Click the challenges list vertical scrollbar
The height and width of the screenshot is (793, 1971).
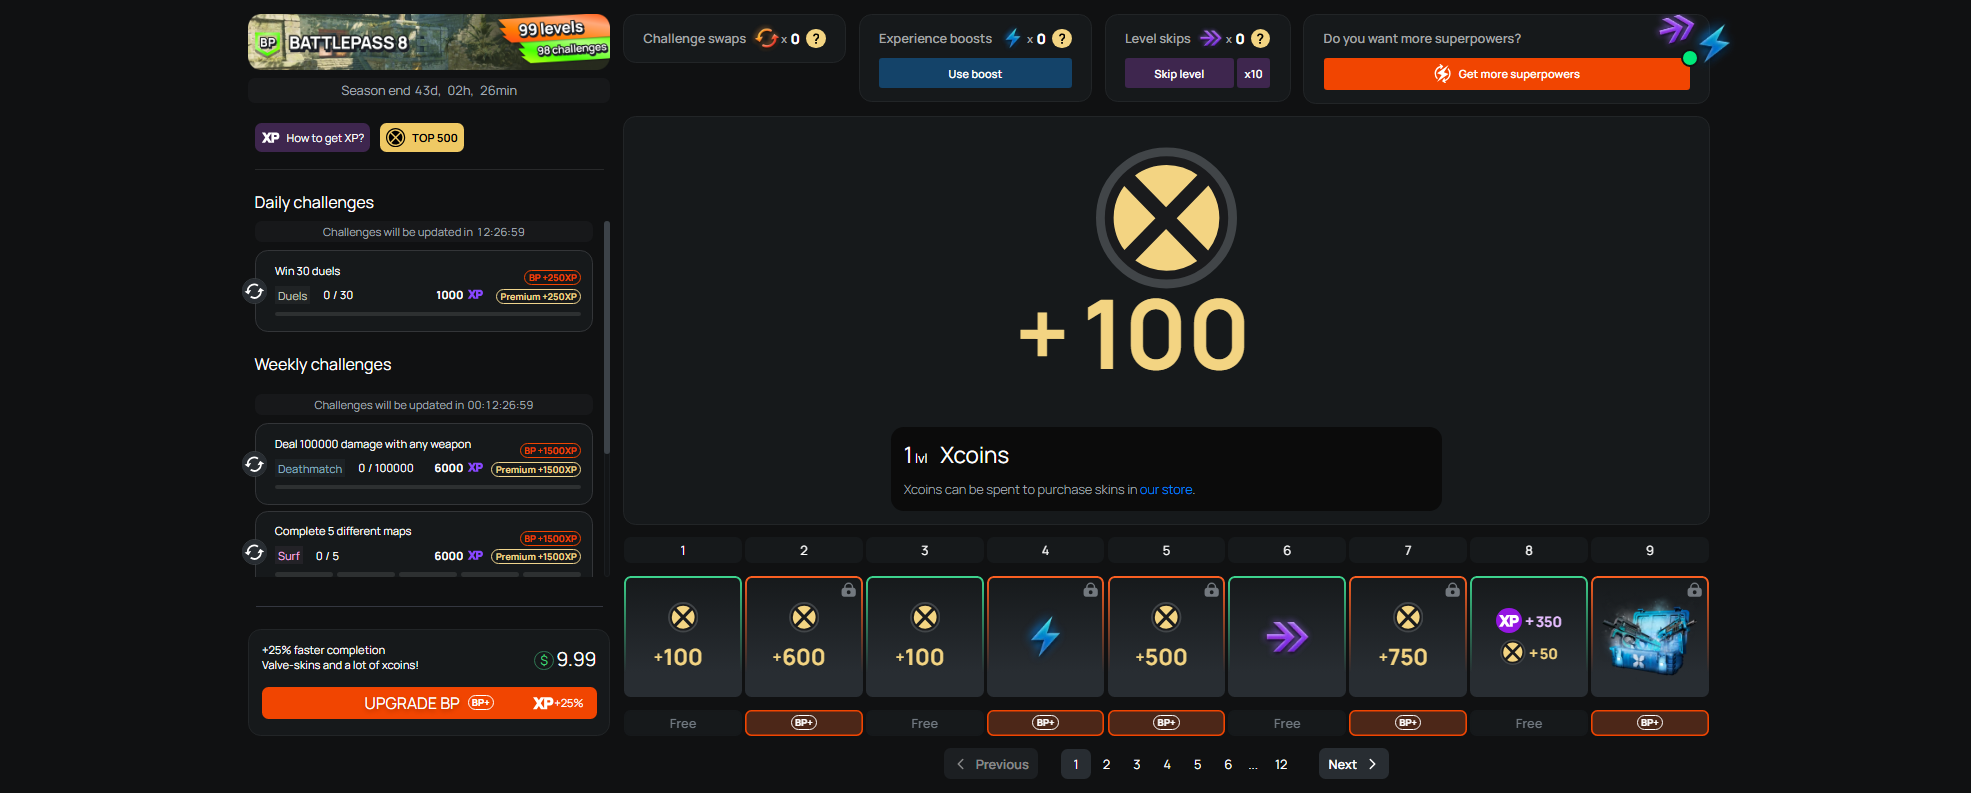(x=607, y=338)
